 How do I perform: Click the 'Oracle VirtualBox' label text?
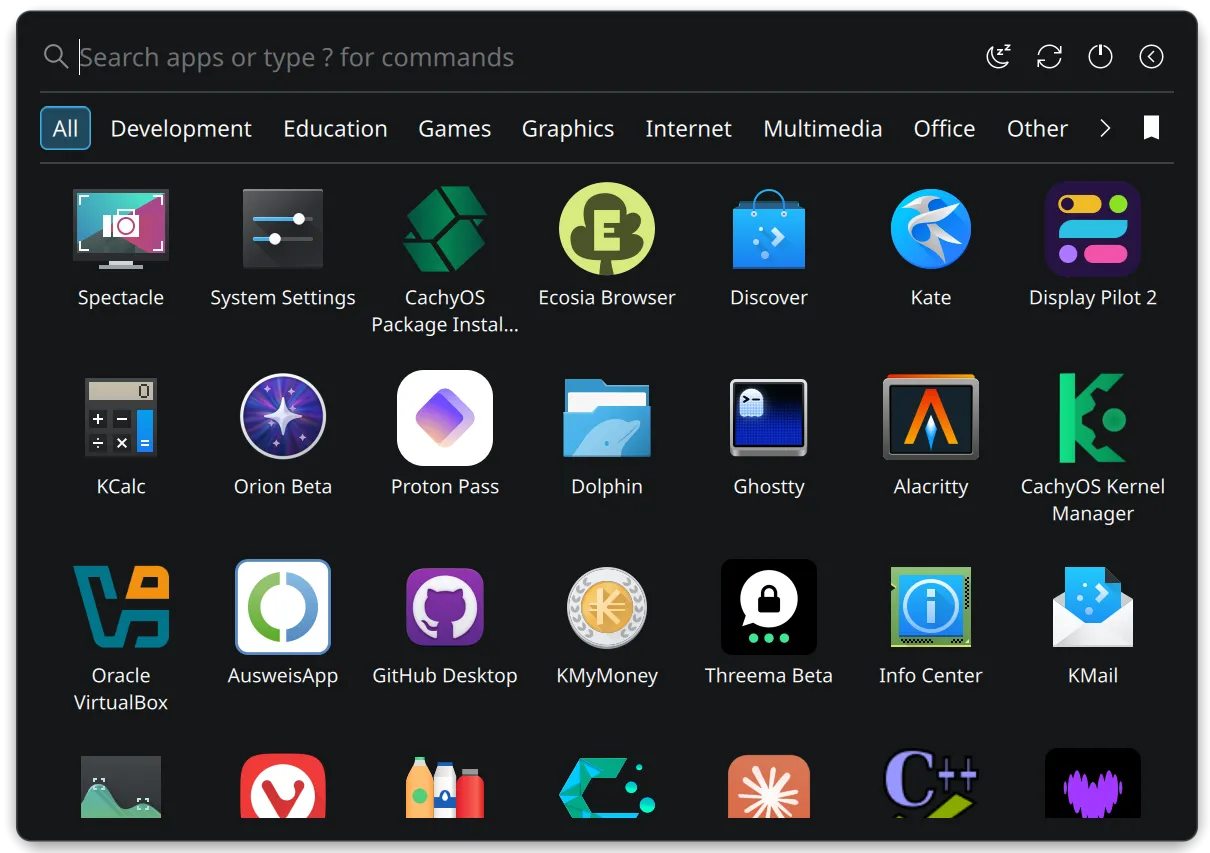click(x=121, y=689)
